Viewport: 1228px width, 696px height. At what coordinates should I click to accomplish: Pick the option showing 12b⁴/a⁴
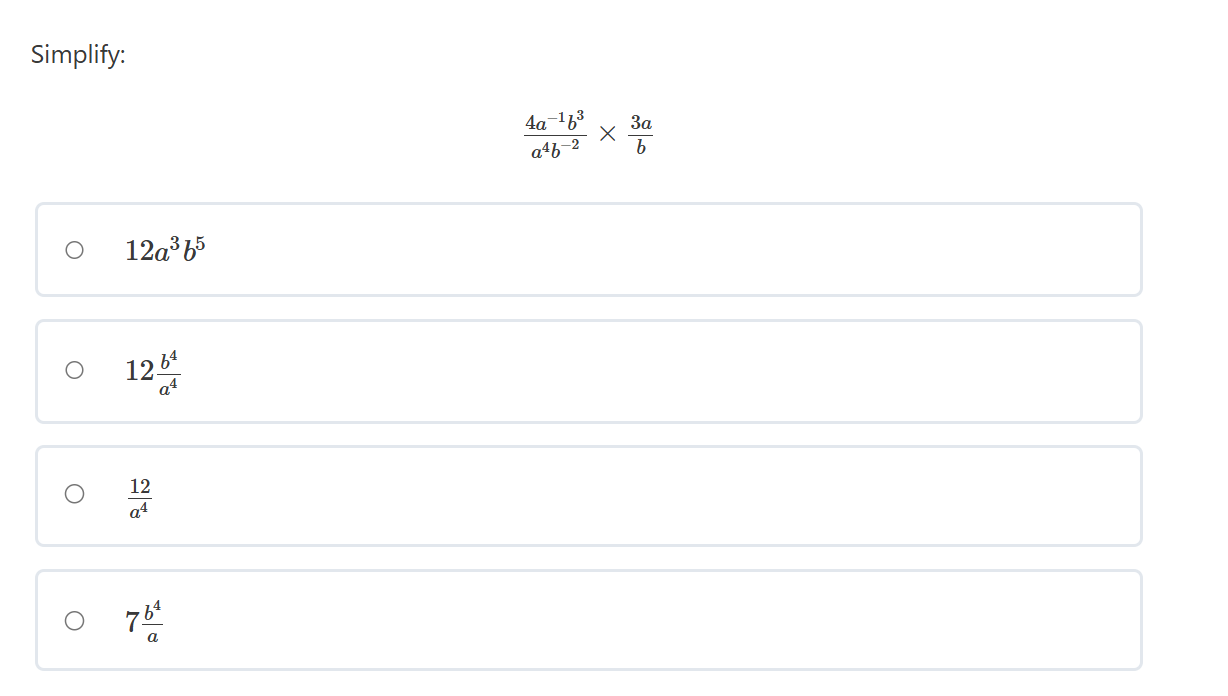(150, 371)
